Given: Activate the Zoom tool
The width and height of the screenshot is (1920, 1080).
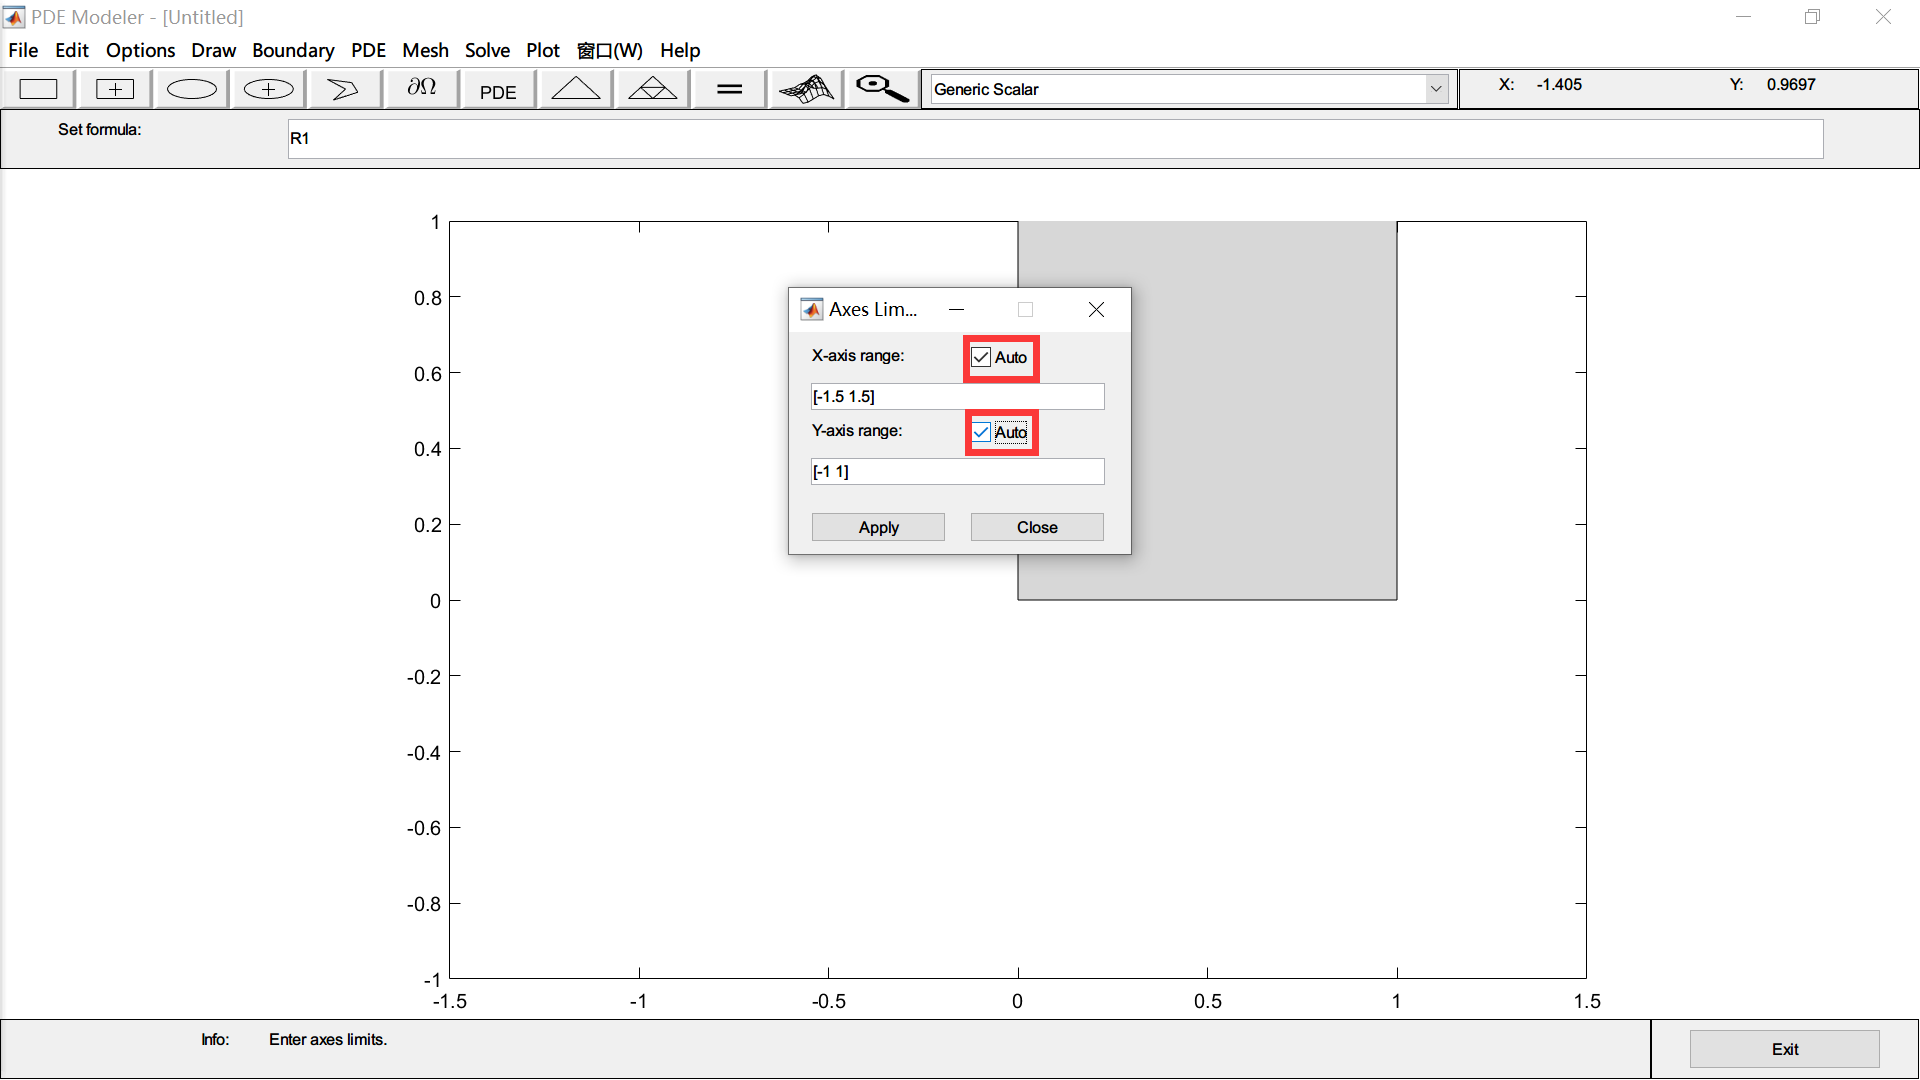Looking at the screenshot, I should pos(880,88).
